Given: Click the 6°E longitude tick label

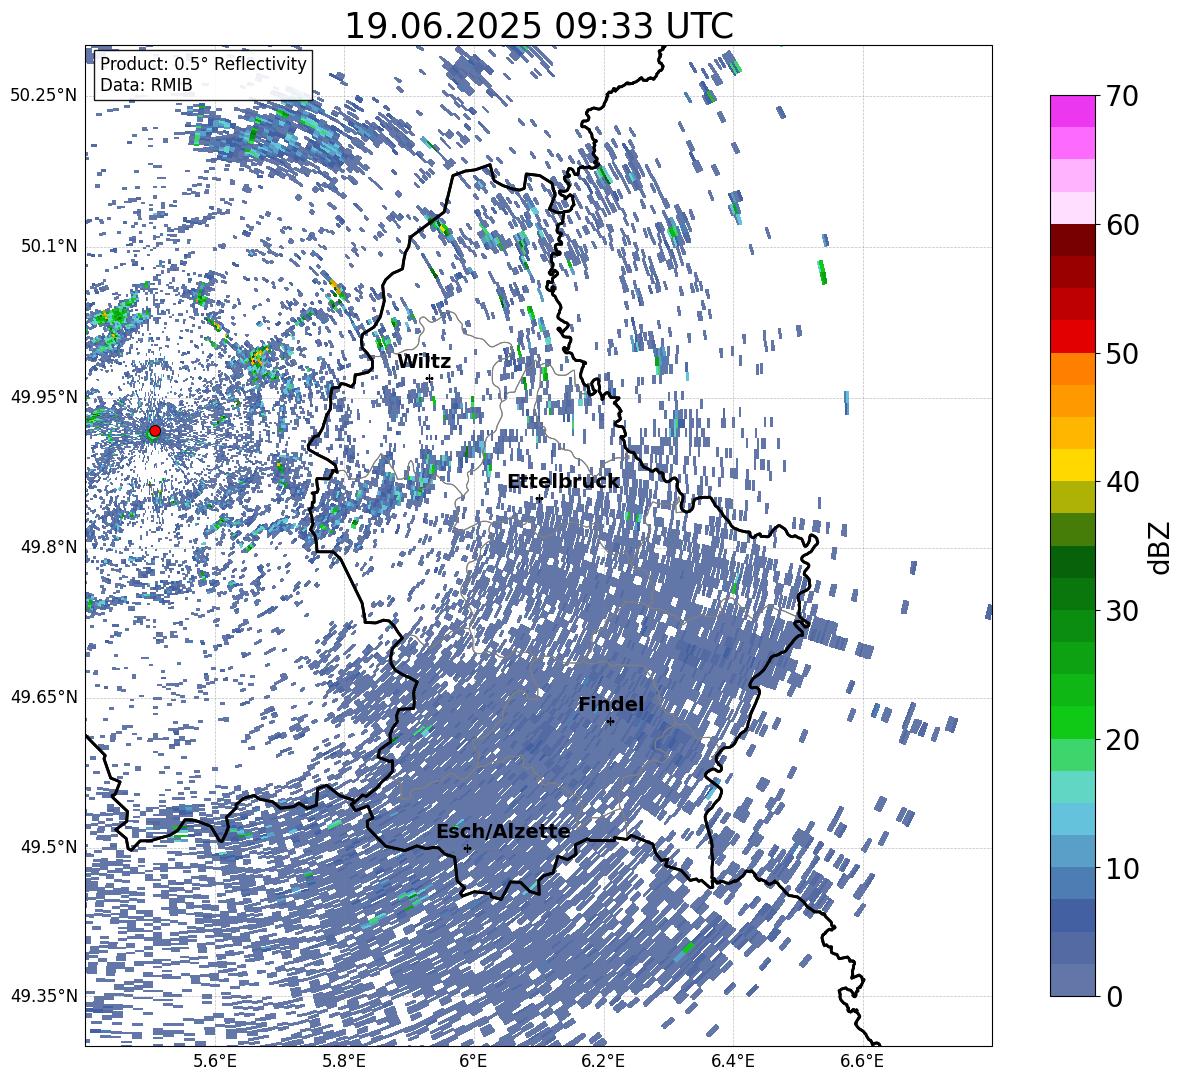Looking at the screenshot, I should (x=473, y=1061).
